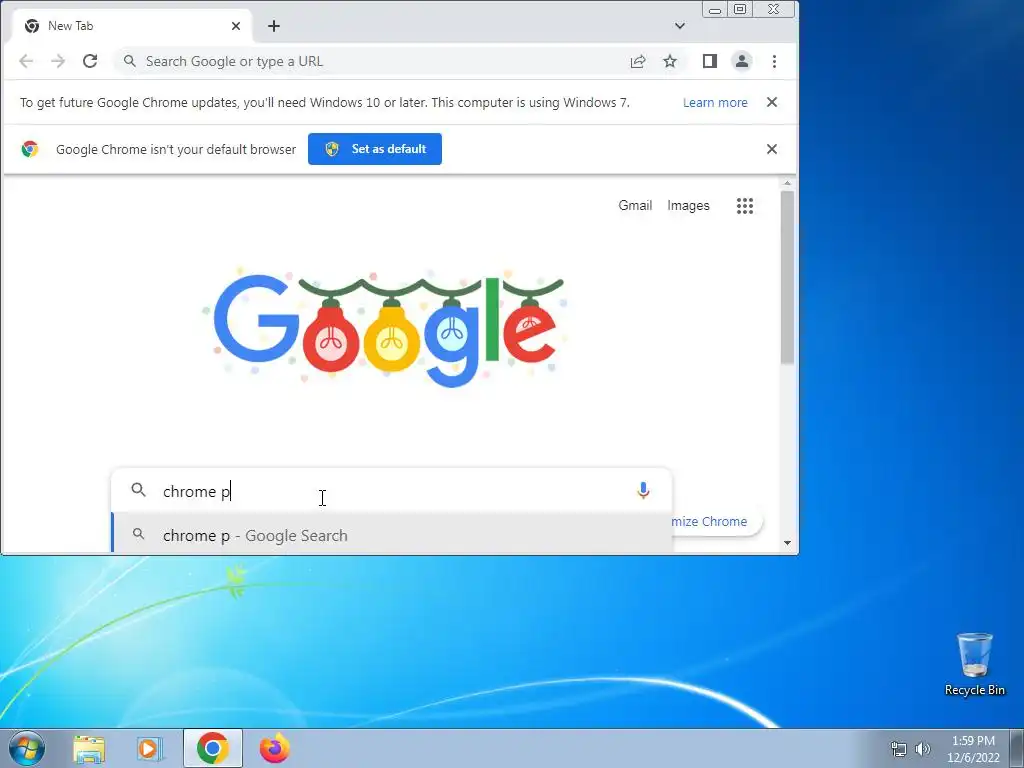
Task: Open Chrome's three-dot menu
Action: pos(775,61)
